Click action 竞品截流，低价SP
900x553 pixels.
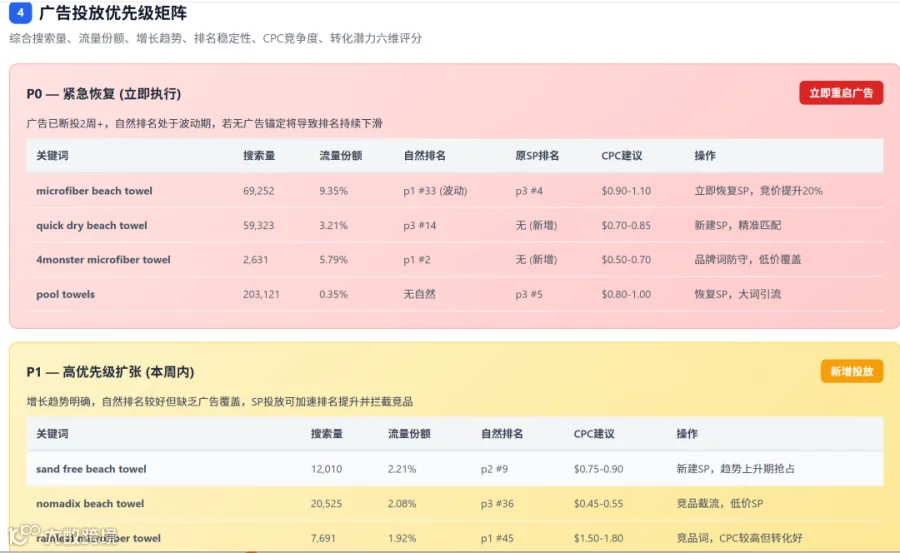[x=719, y=504]
